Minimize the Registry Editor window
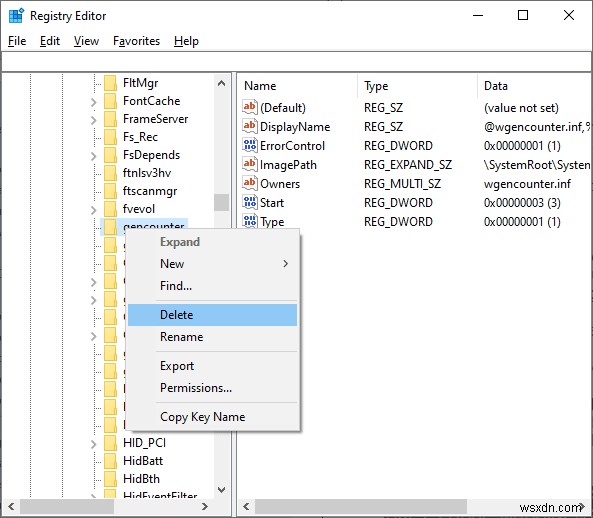 click(x=478, y=16)
